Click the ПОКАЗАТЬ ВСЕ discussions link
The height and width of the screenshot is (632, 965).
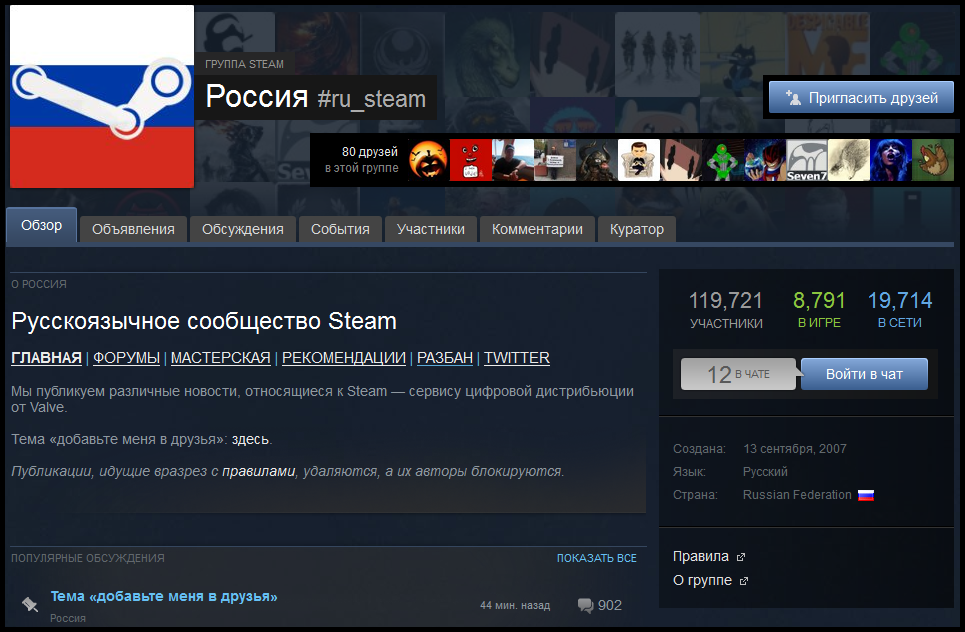(x=596, y=558)
